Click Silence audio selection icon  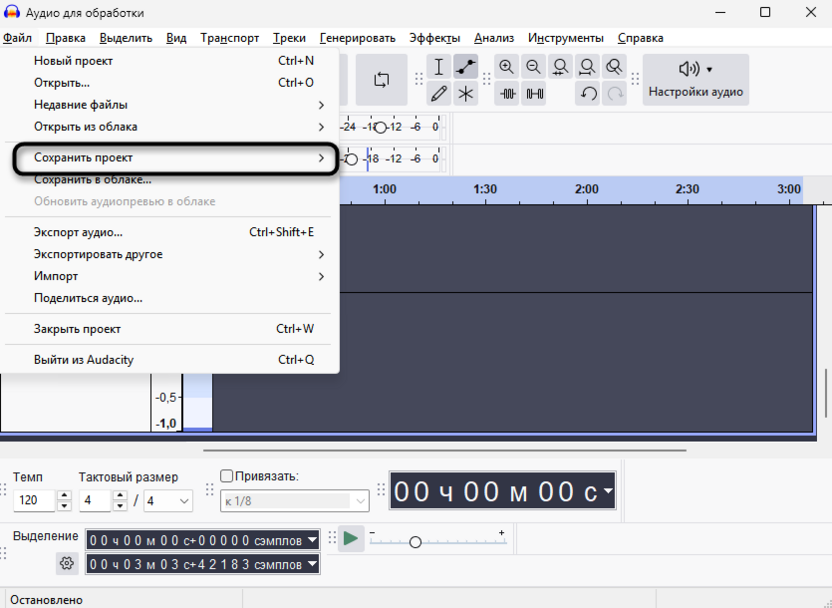pos(533,94)
